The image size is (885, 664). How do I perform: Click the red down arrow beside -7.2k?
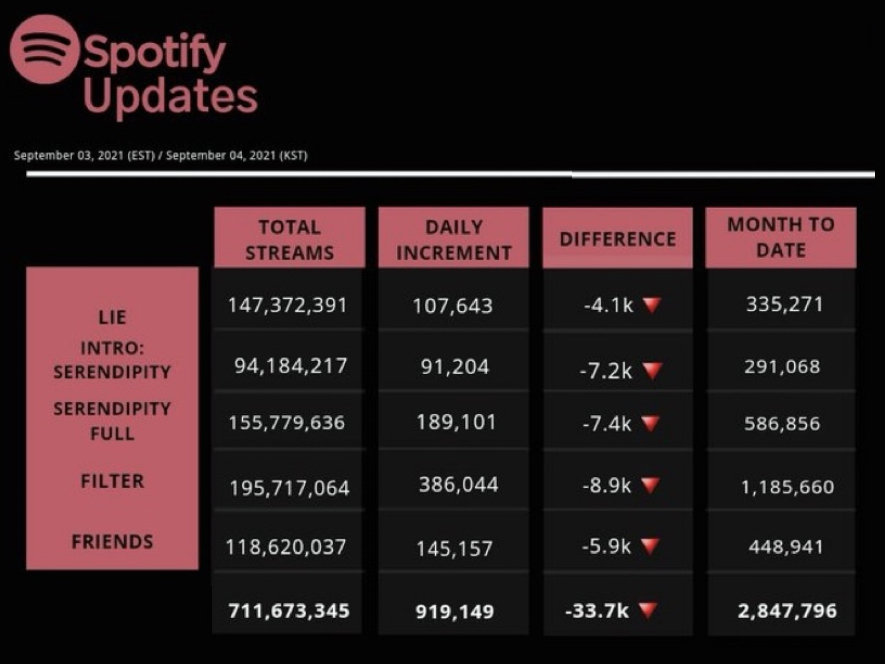(x=652, y=371)
